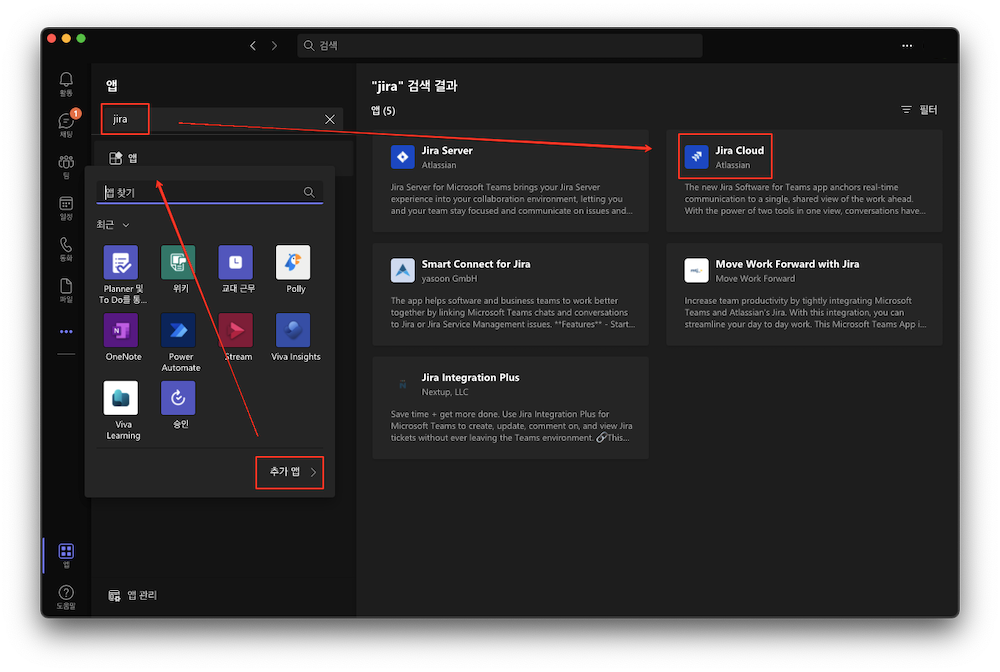Open app management (앱 관리) link

coord(133,595)
